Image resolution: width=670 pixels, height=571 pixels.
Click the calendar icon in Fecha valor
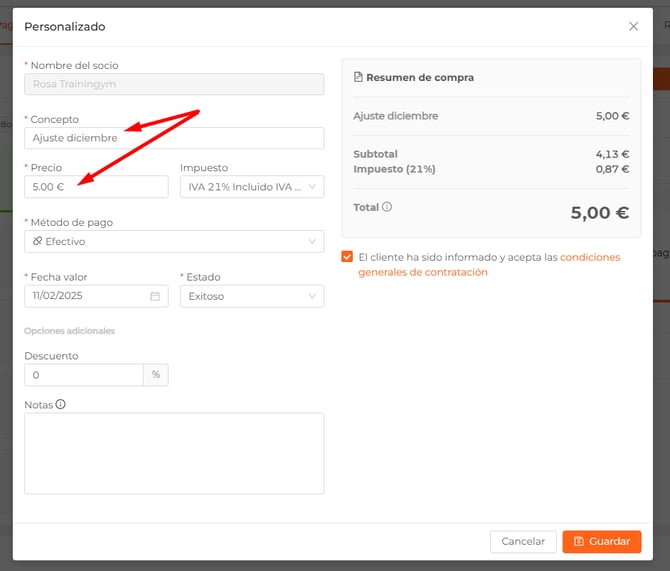click(155, 296)
